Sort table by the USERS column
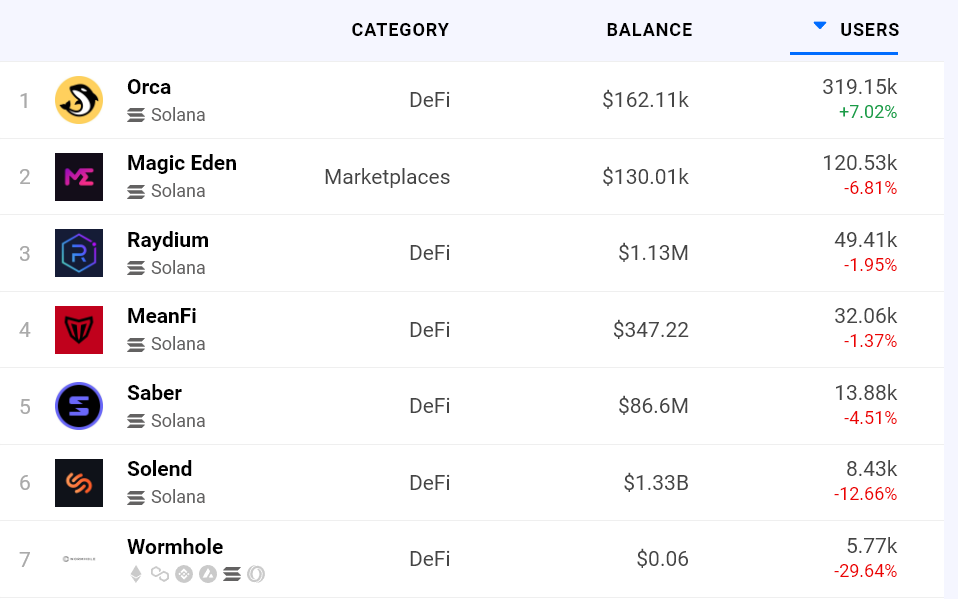Viewport: 958px width, 599px height. [869, 30]
